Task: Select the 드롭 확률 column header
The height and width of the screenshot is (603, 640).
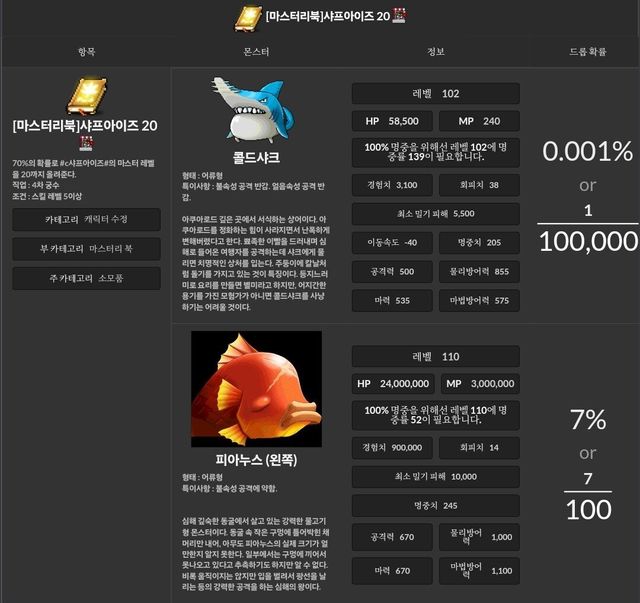Action: click(587, 51)
